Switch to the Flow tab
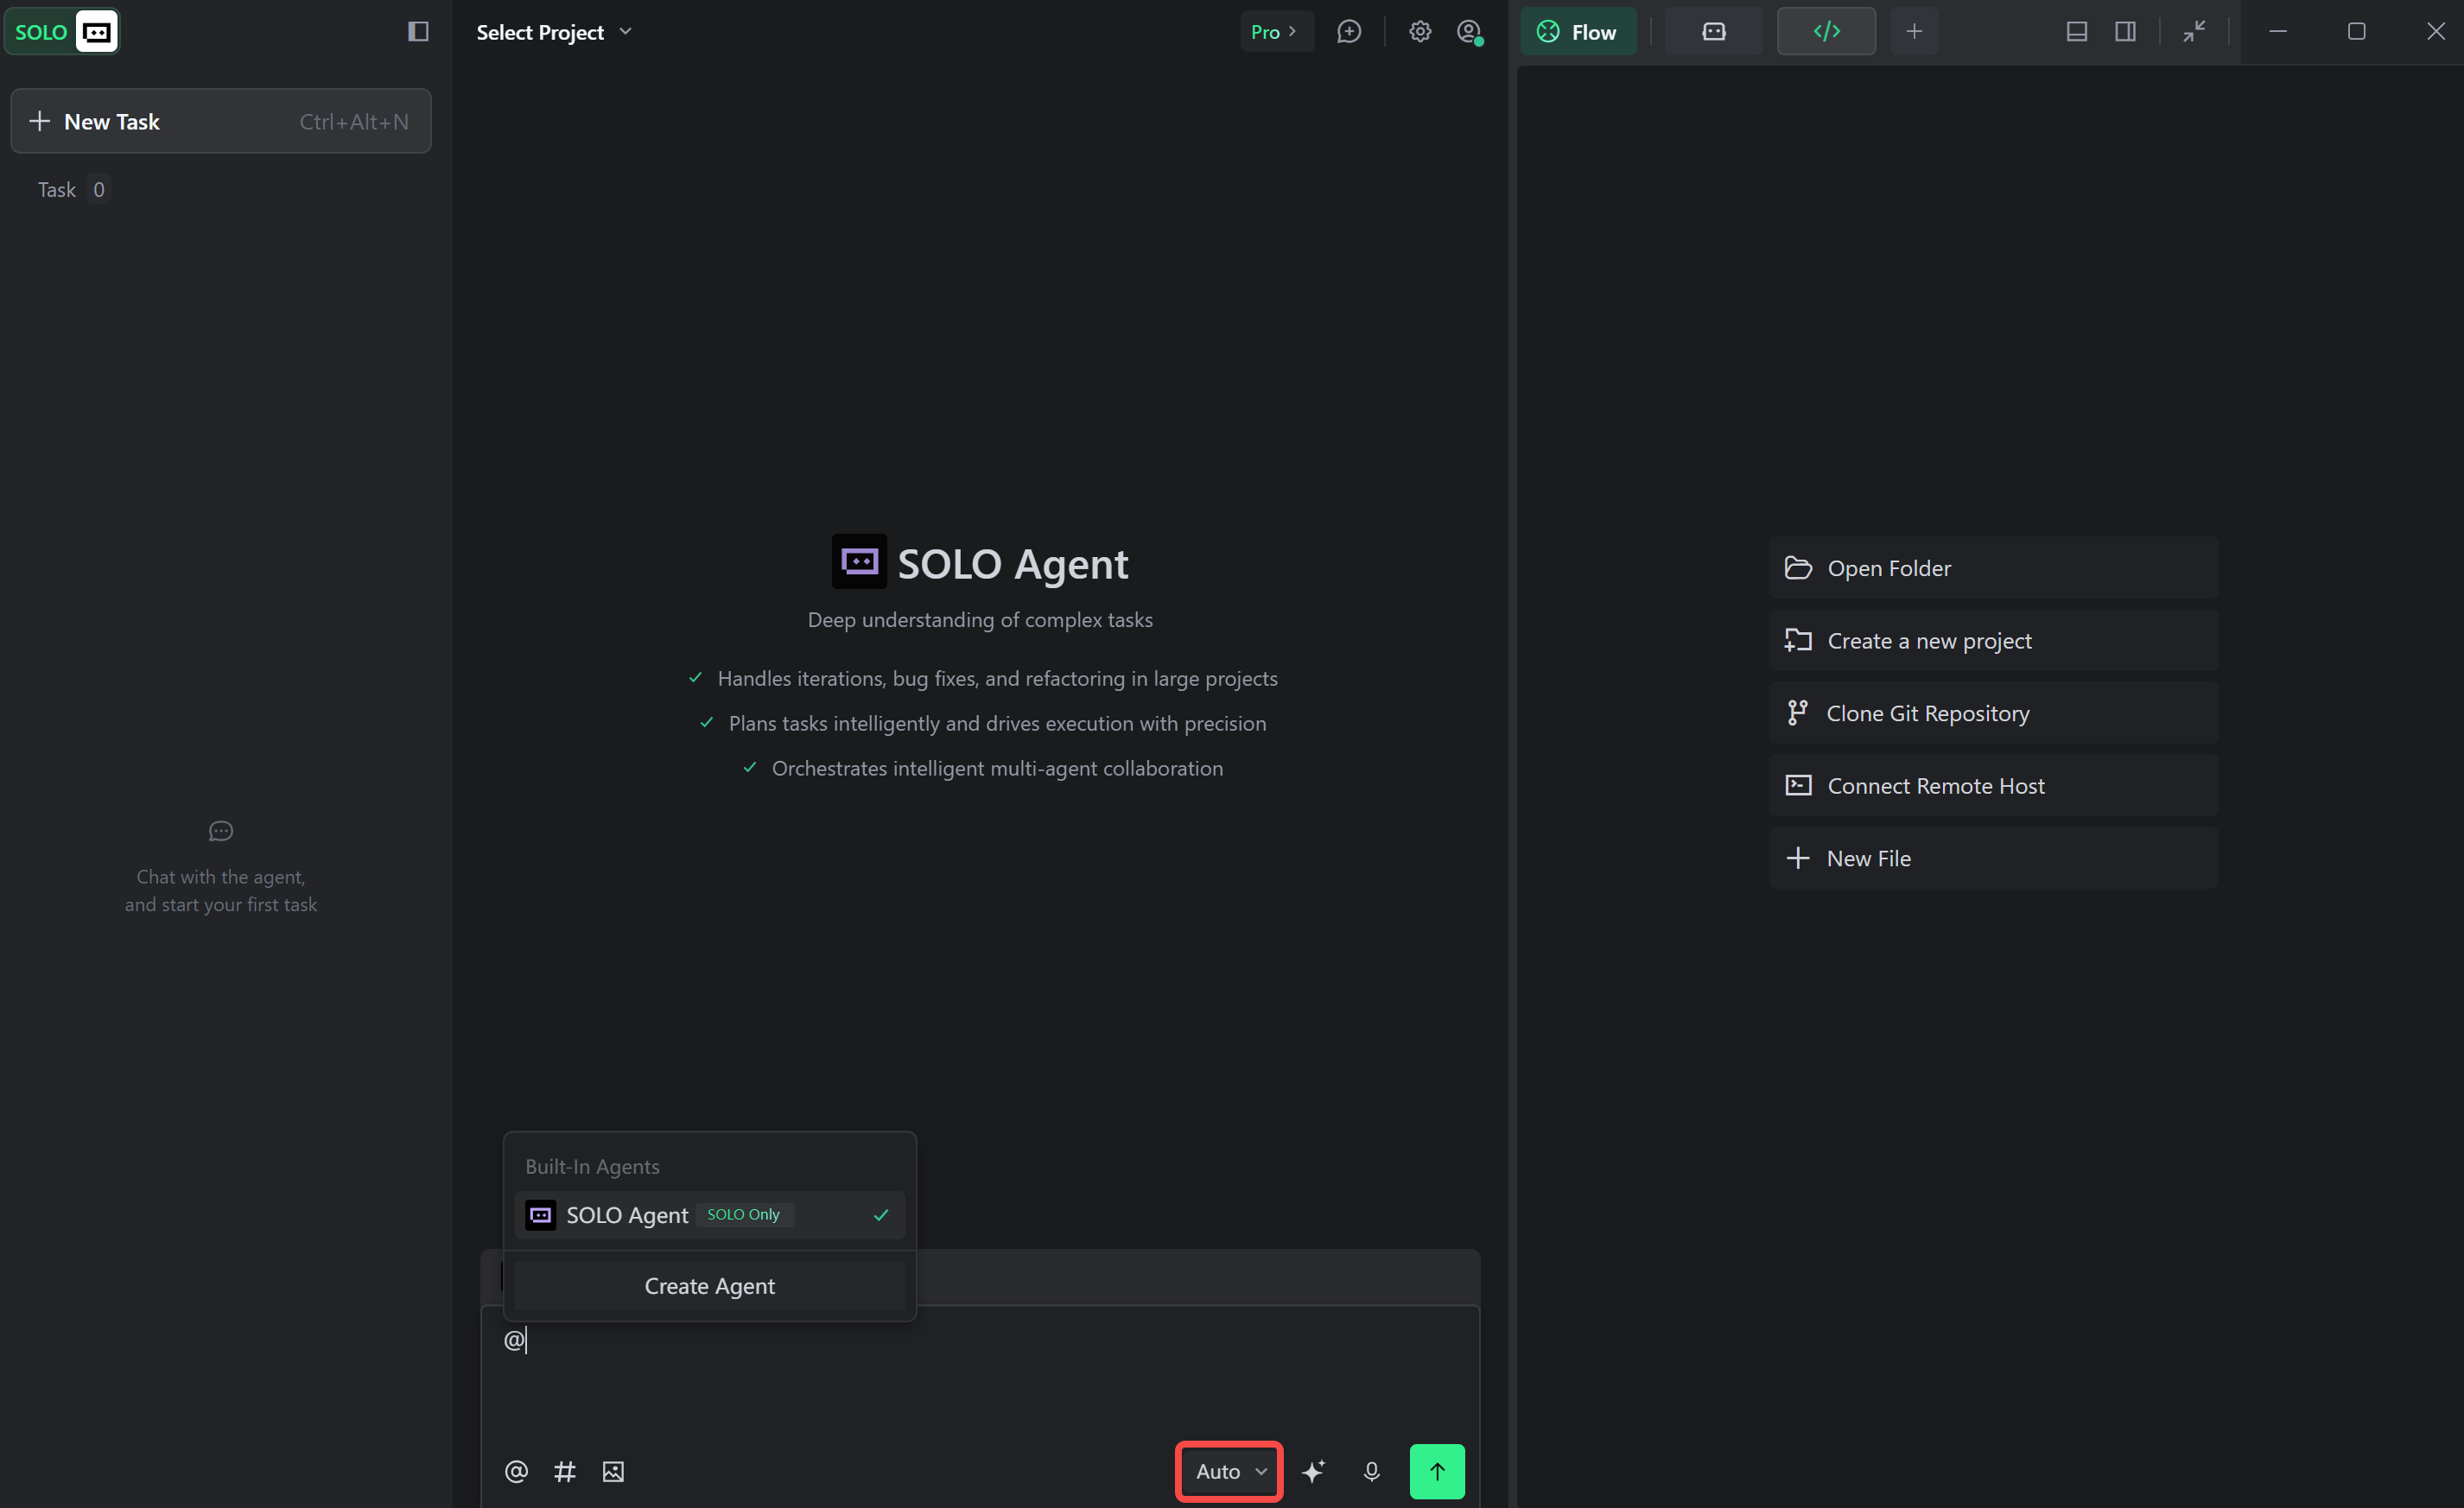The image size is (2464, 1508). point(1578,32)
